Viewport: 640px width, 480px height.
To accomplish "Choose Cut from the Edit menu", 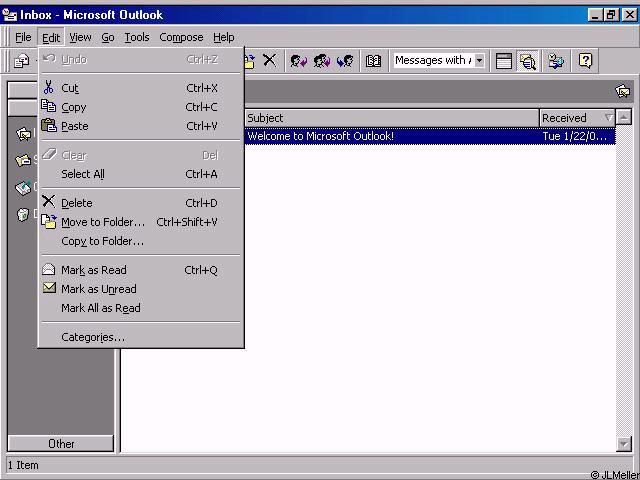I will pyautogui.click(x=141, y=88).
